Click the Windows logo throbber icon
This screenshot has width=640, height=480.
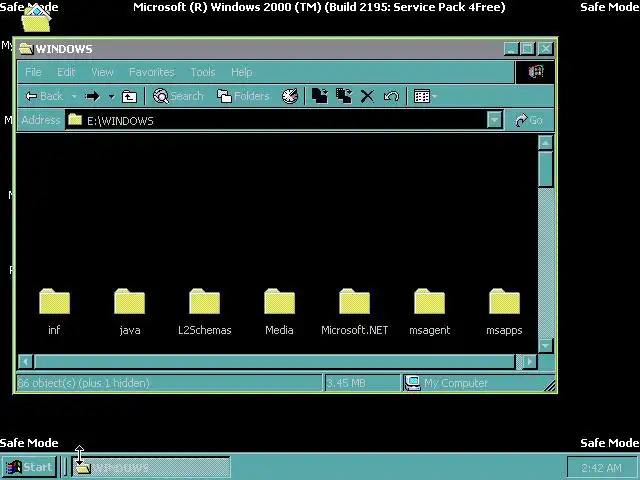pyautogui.click(x=535, y=72)
